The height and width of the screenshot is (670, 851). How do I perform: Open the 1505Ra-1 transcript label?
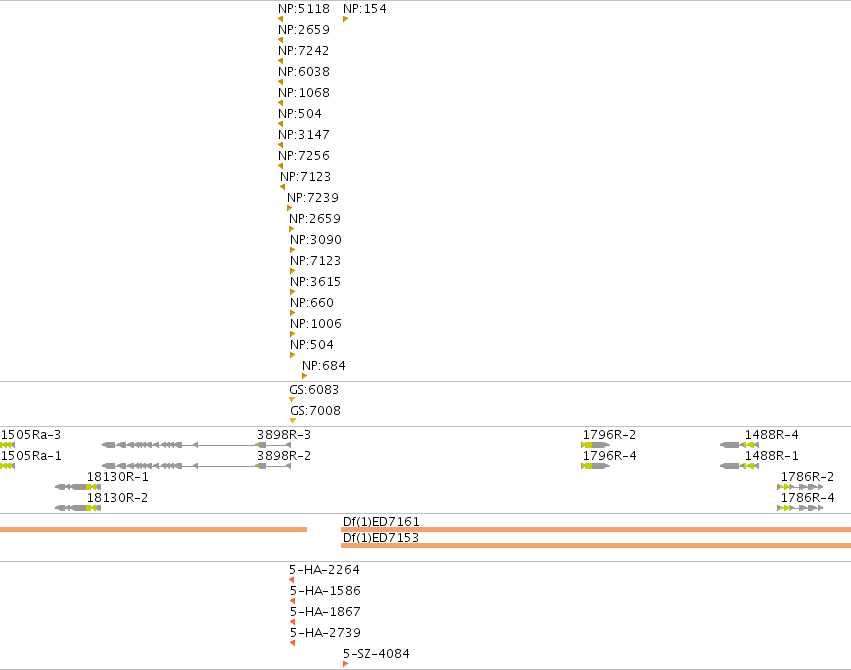(31, 456)
